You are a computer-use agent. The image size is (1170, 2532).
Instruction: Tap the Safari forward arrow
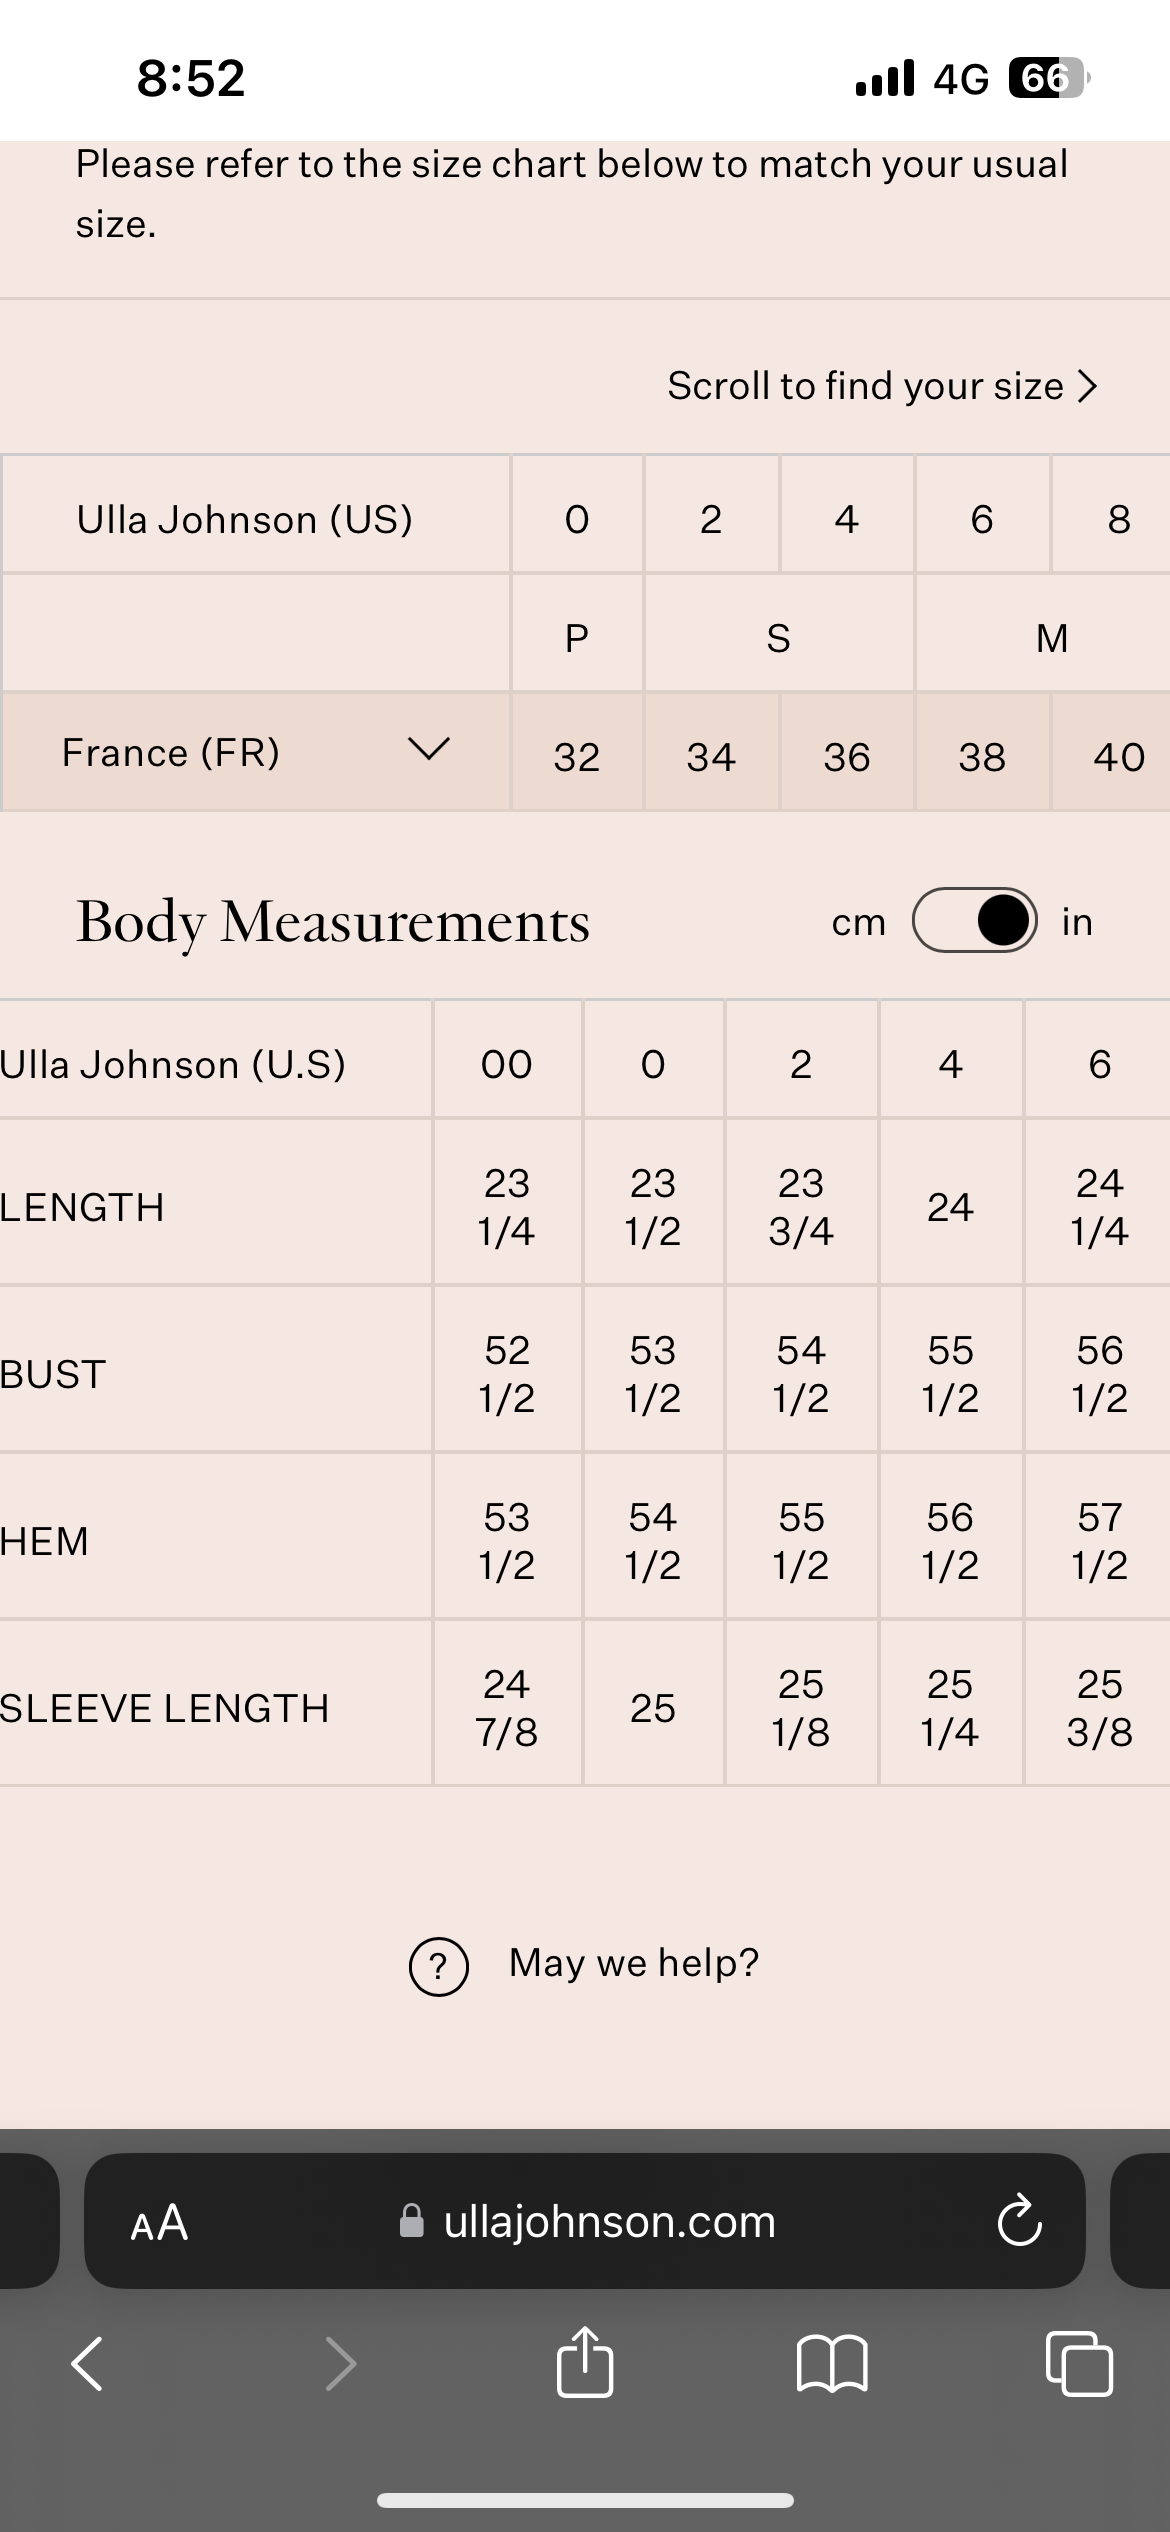tap(341, 2364)
